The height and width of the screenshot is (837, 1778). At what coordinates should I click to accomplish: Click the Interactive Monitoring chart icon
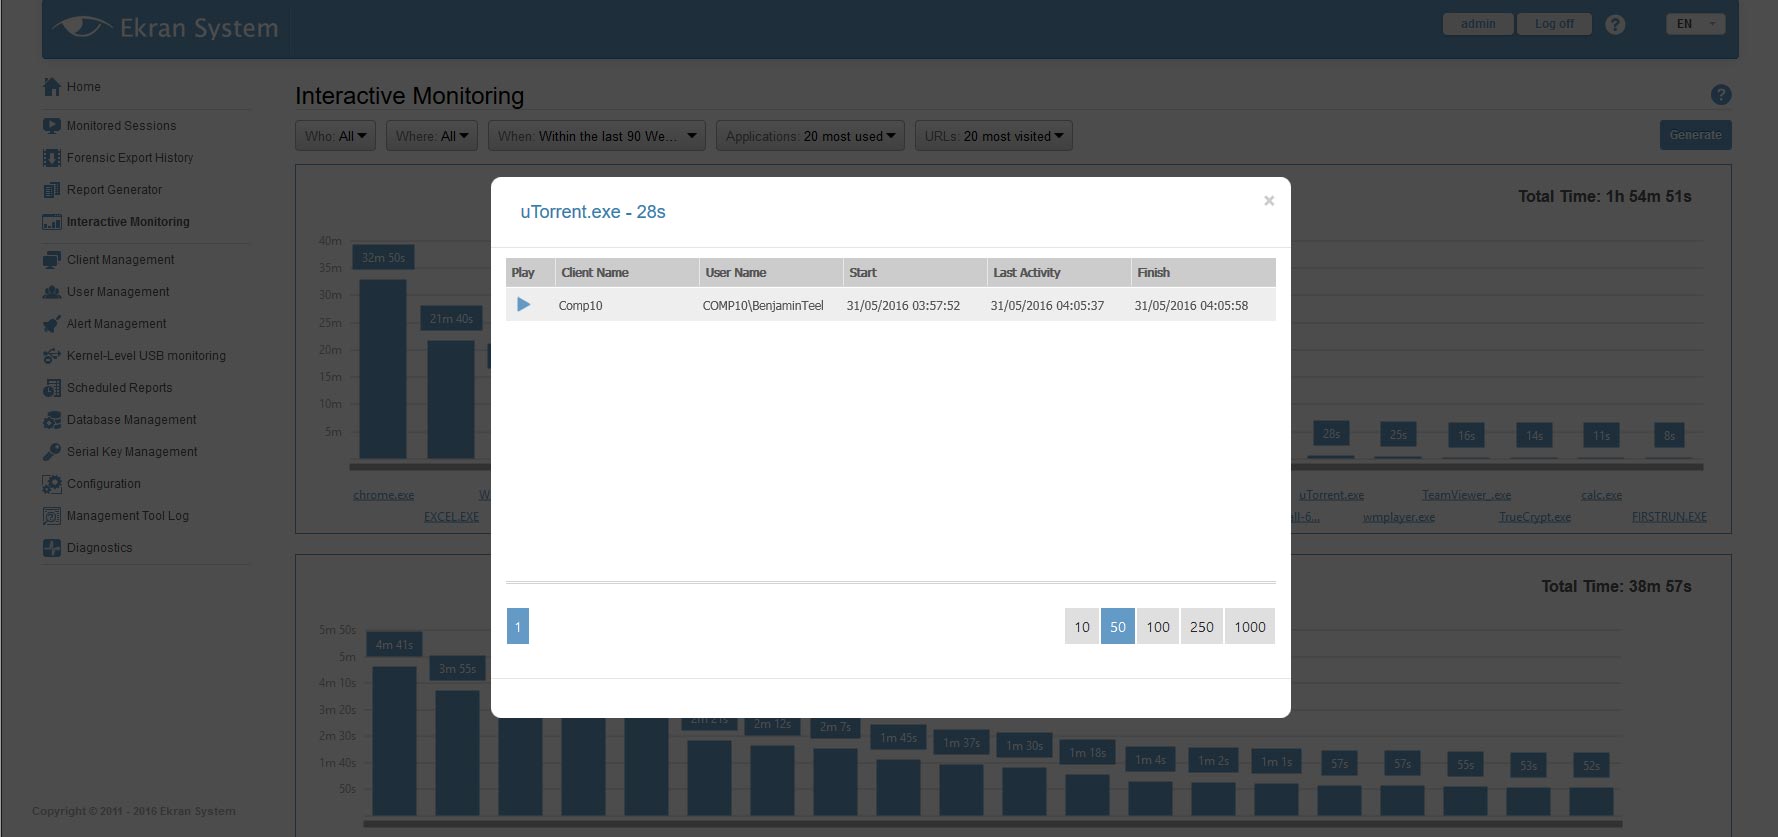[52, 222]
